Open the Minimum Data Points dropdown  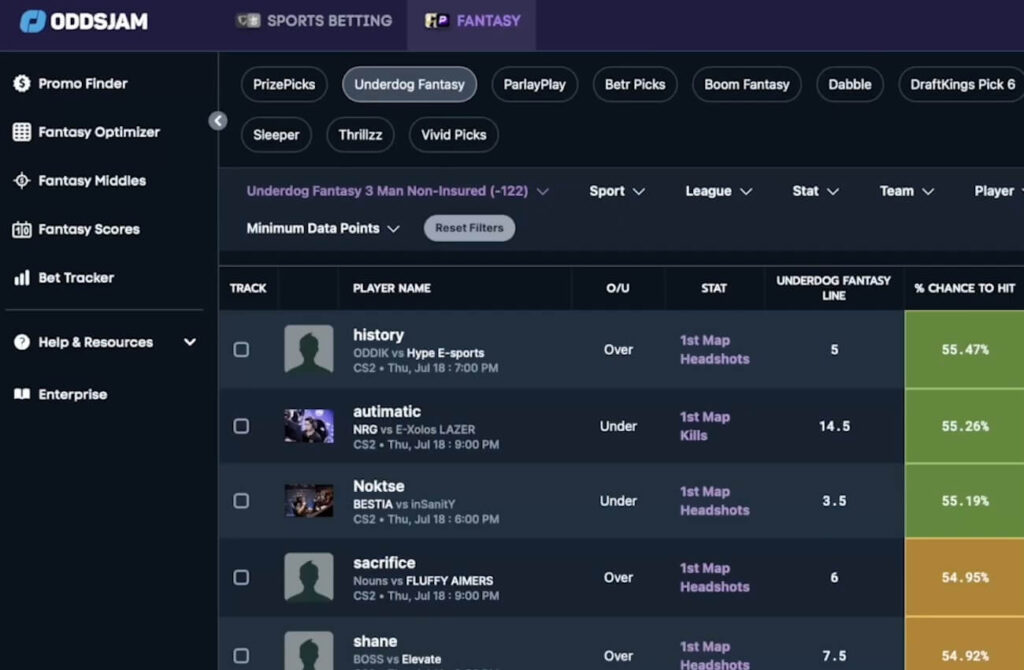pos(322,228)
